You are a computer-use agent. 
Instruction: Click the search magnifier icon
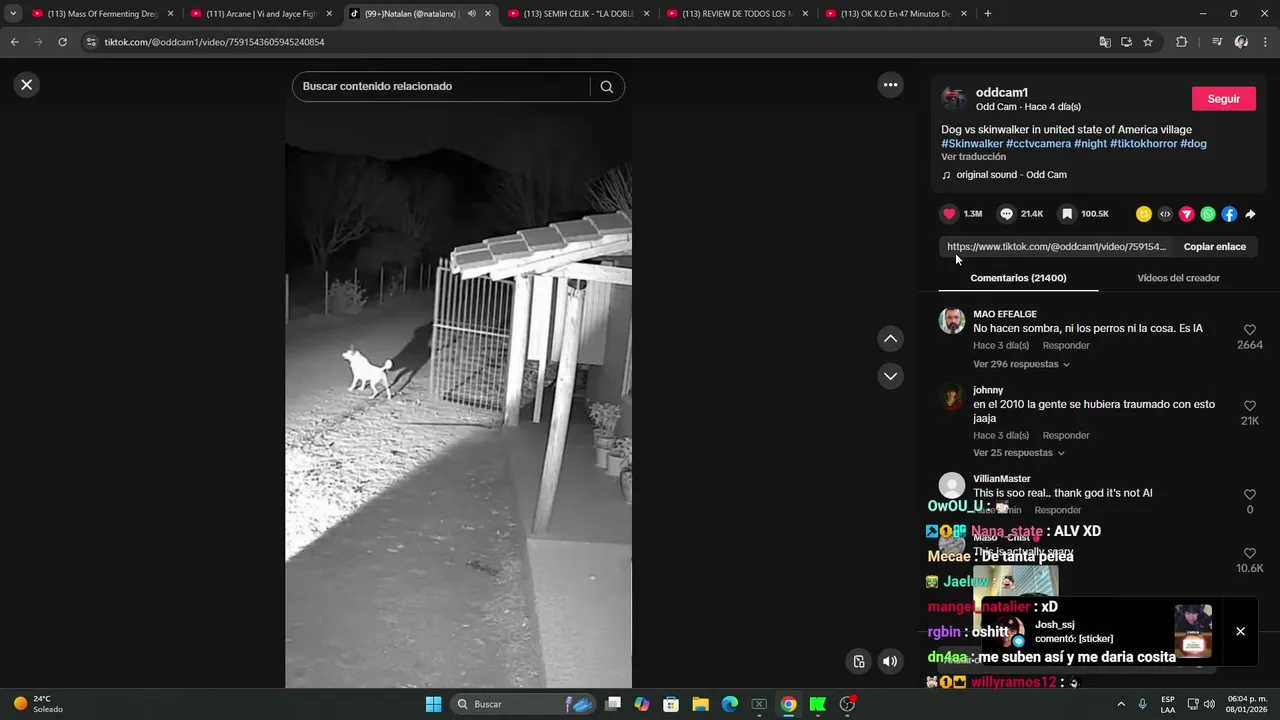[606, 87]
